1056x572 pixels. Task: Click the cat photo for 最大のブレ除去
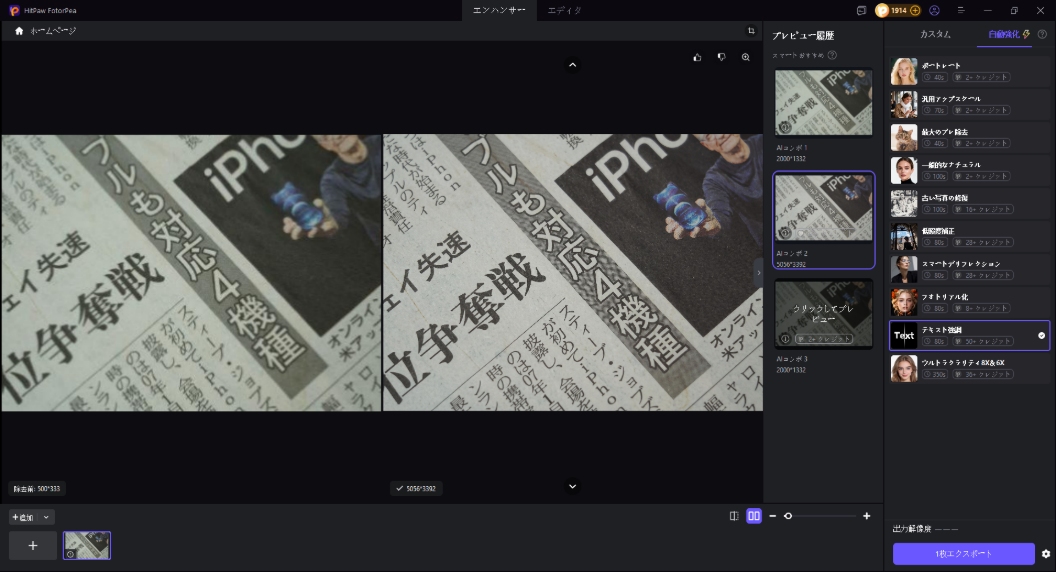[x=904, y=137]
